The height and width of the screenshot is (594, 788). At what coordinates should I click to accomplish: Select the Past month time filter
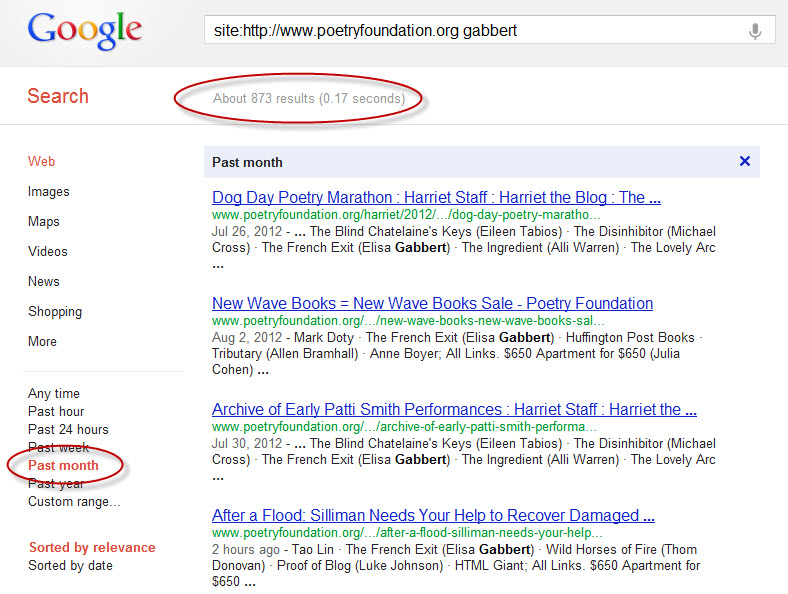coord(63,465)
